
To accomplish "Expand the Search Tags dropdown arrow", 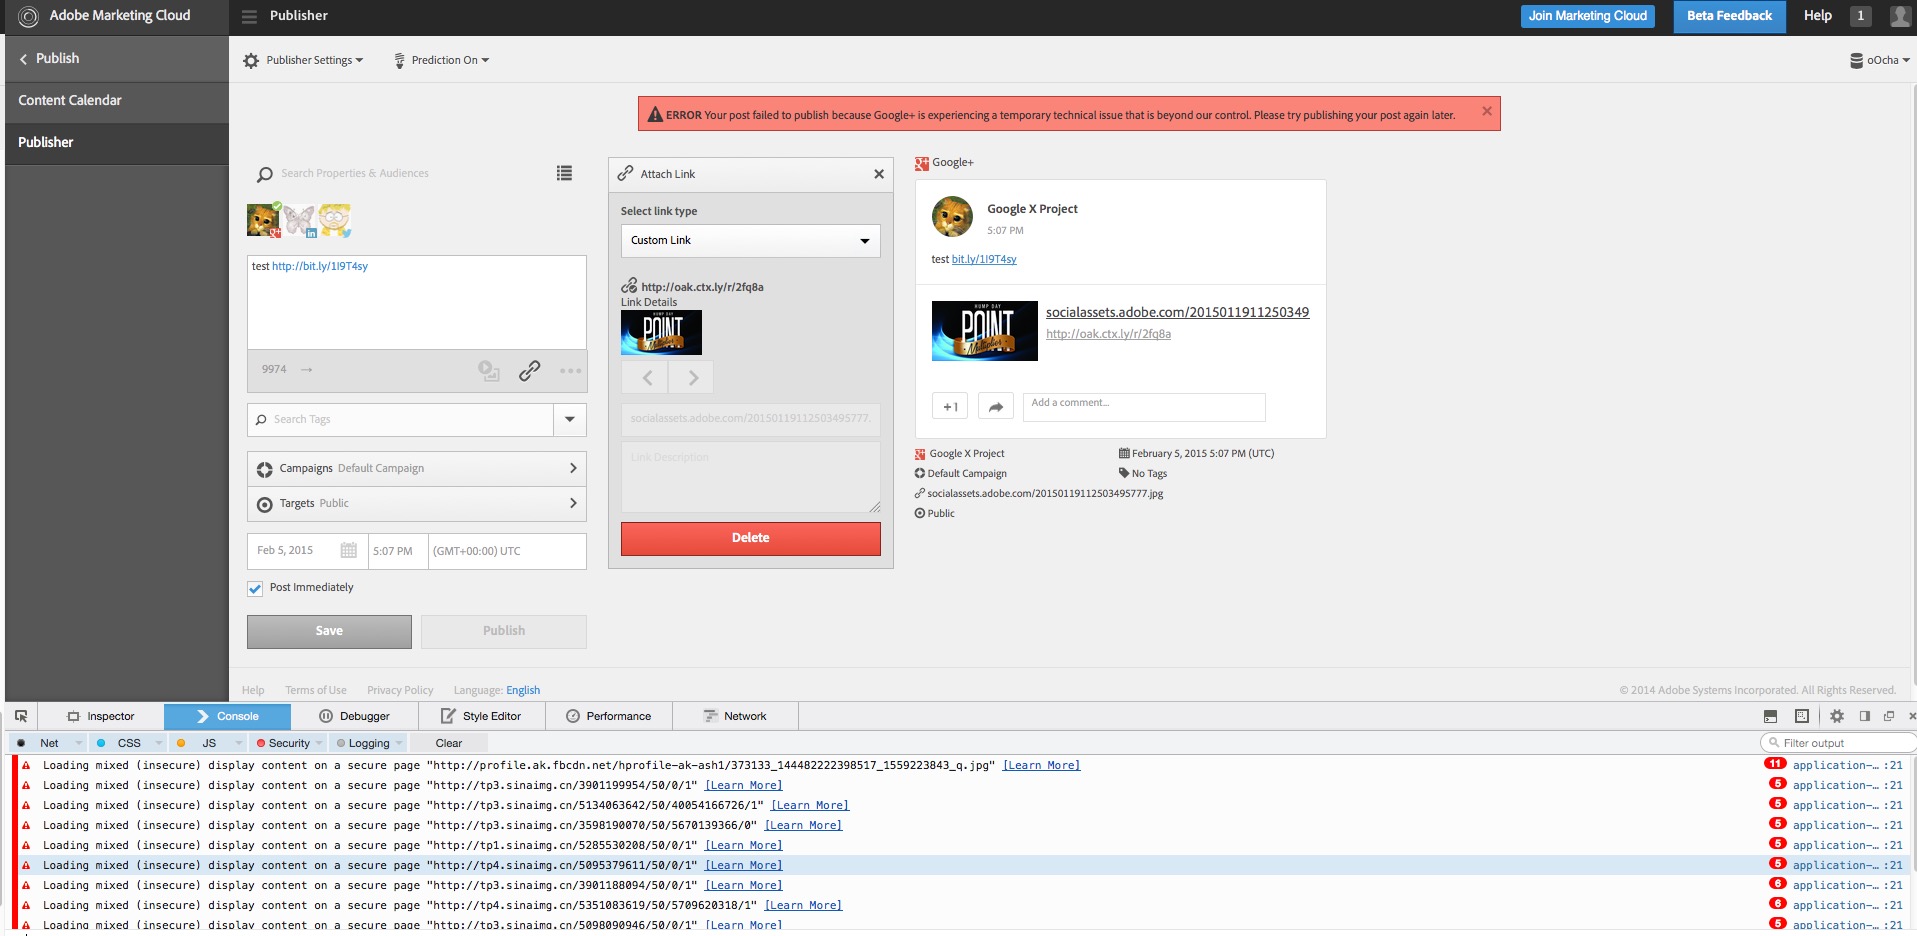I will (570, 420).
